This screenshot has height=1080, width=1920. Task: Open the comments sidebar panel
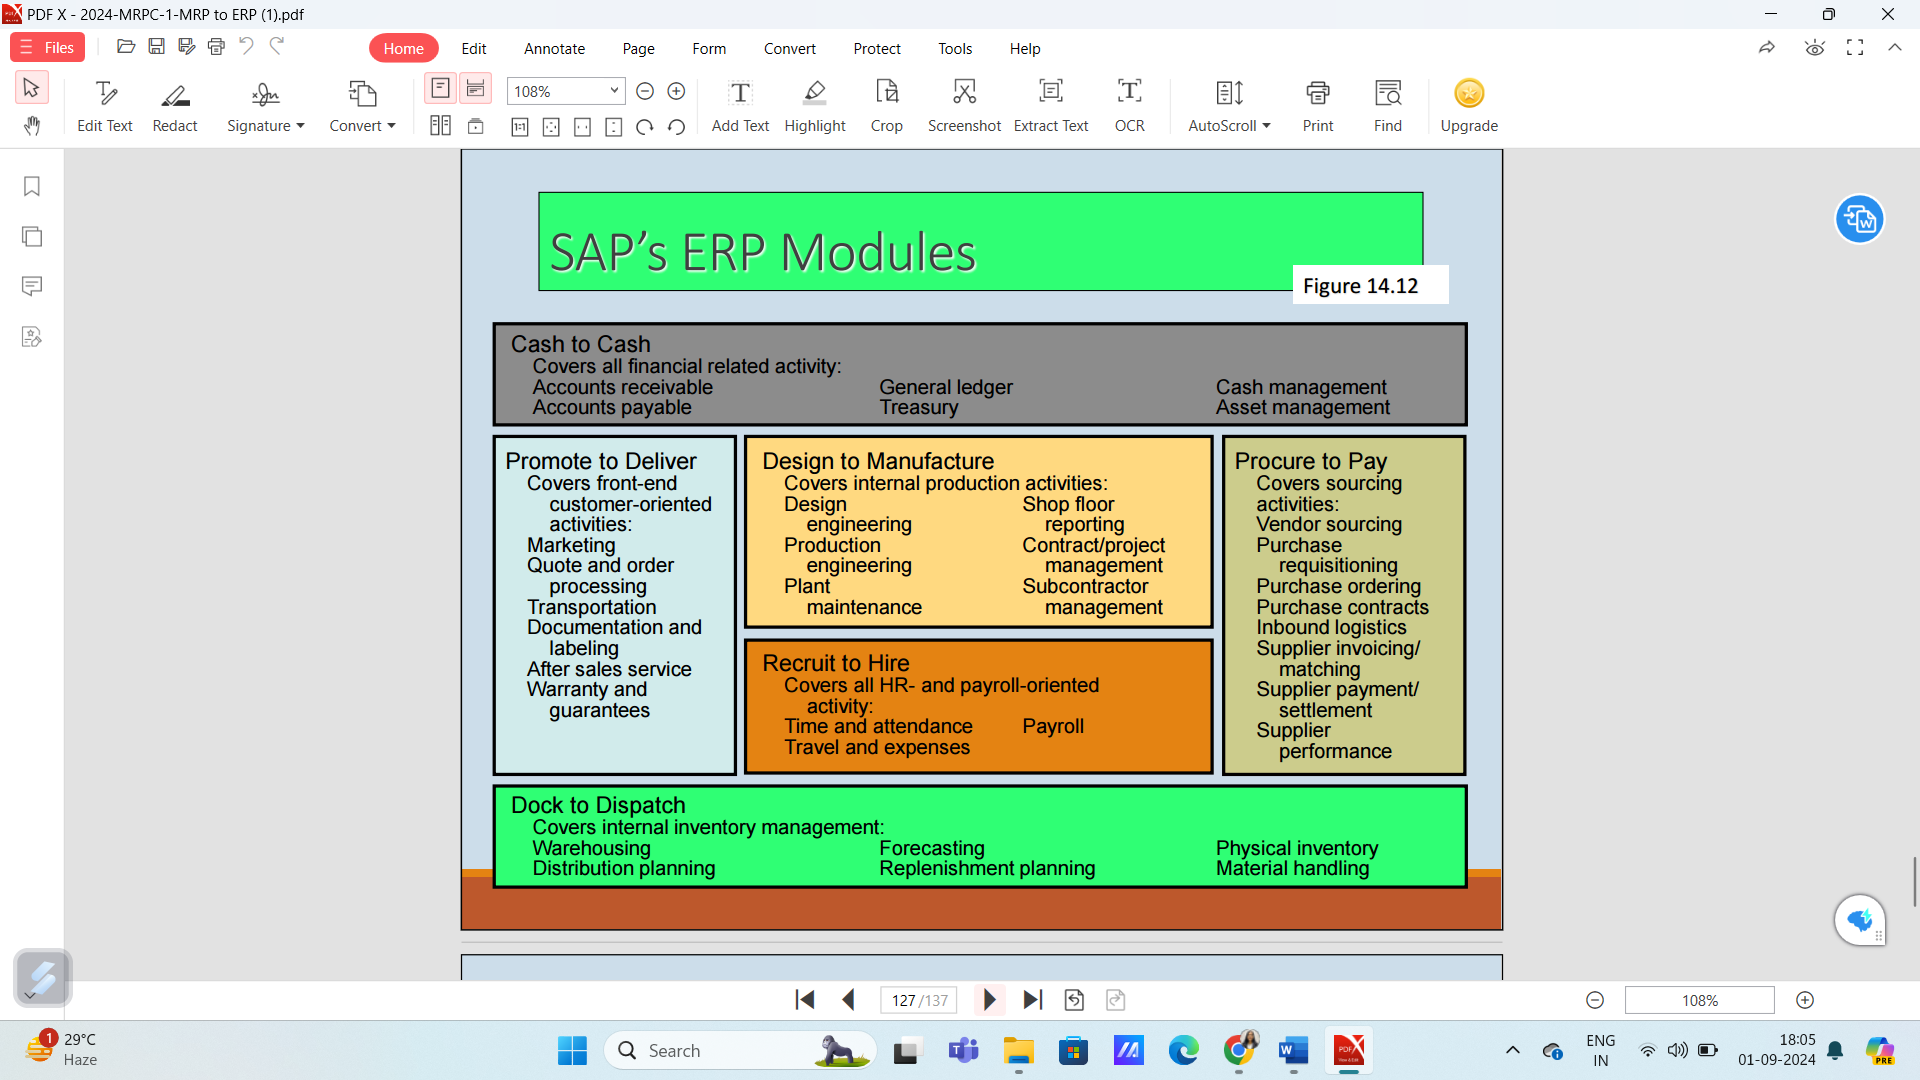[32, 287]
